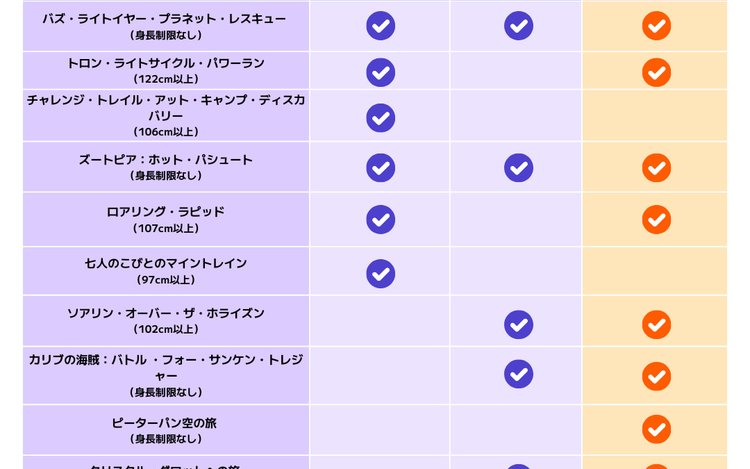Click the orange checkmark in the ピーターパン空の旅 row
The height and width of the screenshot is (469, 750).
[x=656, y=429]
